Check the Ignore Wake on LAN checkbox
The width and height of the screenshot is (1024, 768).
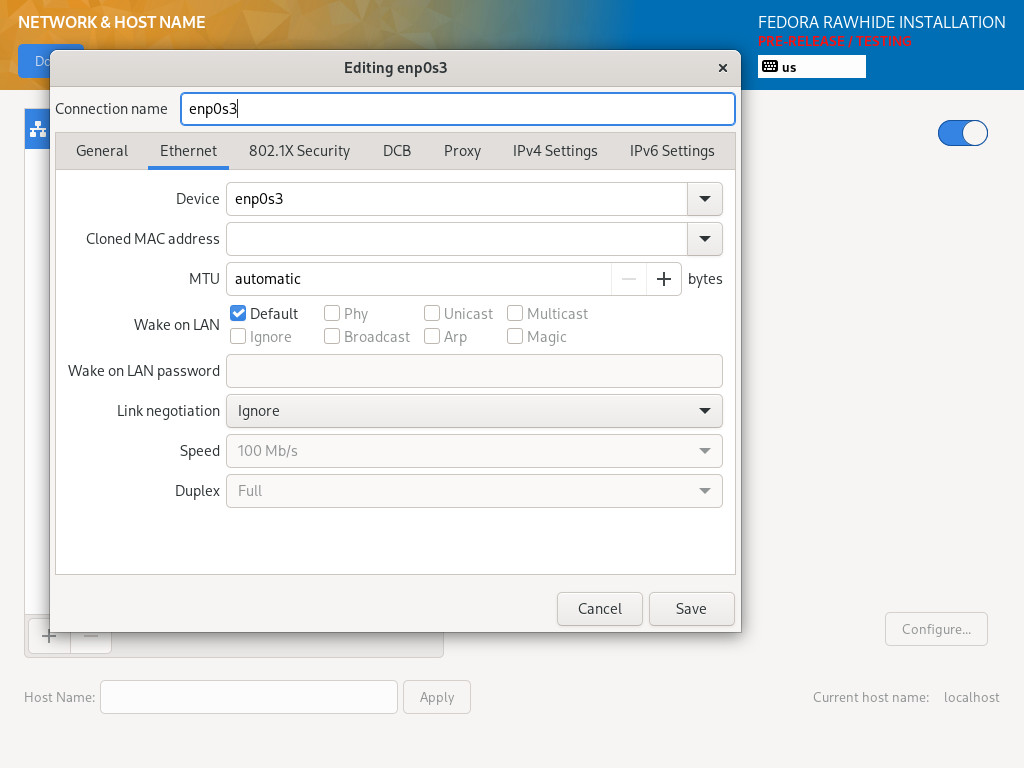coord(238,336)
